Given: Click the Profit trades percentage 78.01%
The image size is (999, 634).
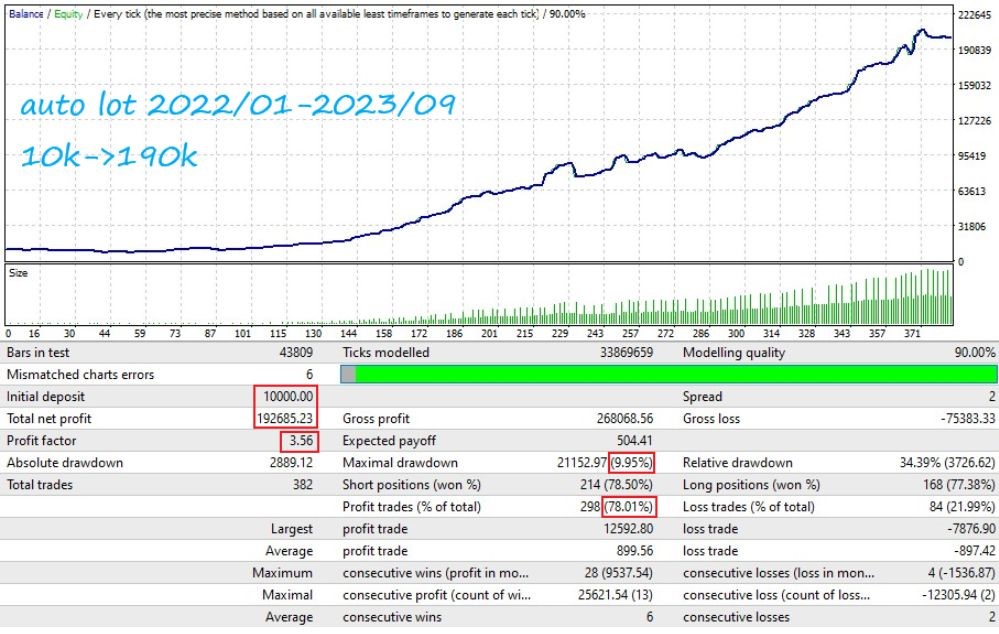Looking at the screenshot, I should pyautogui.click(x=631, y=507).
